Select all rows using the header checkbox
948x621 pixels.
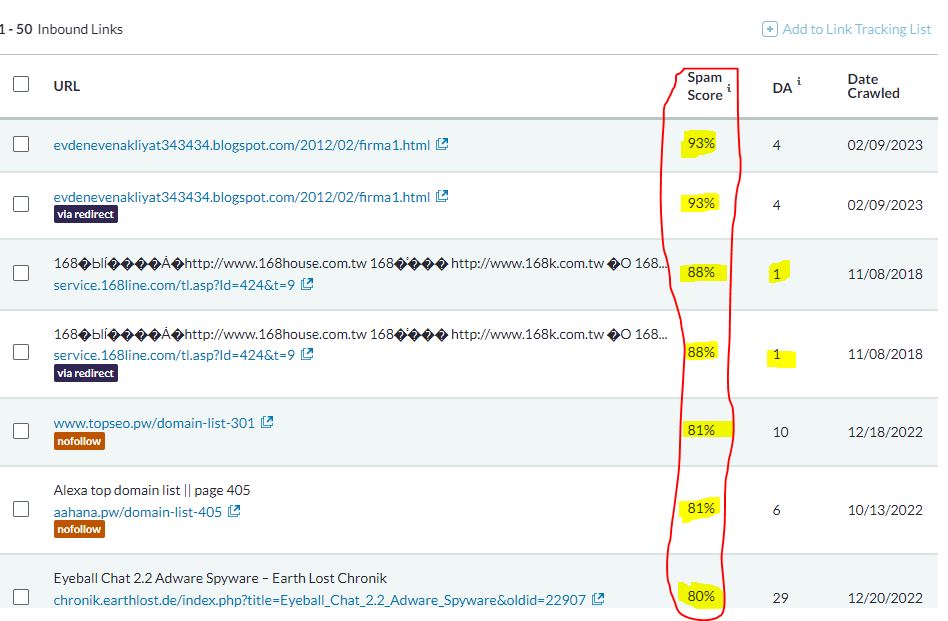tap(21, 84)
